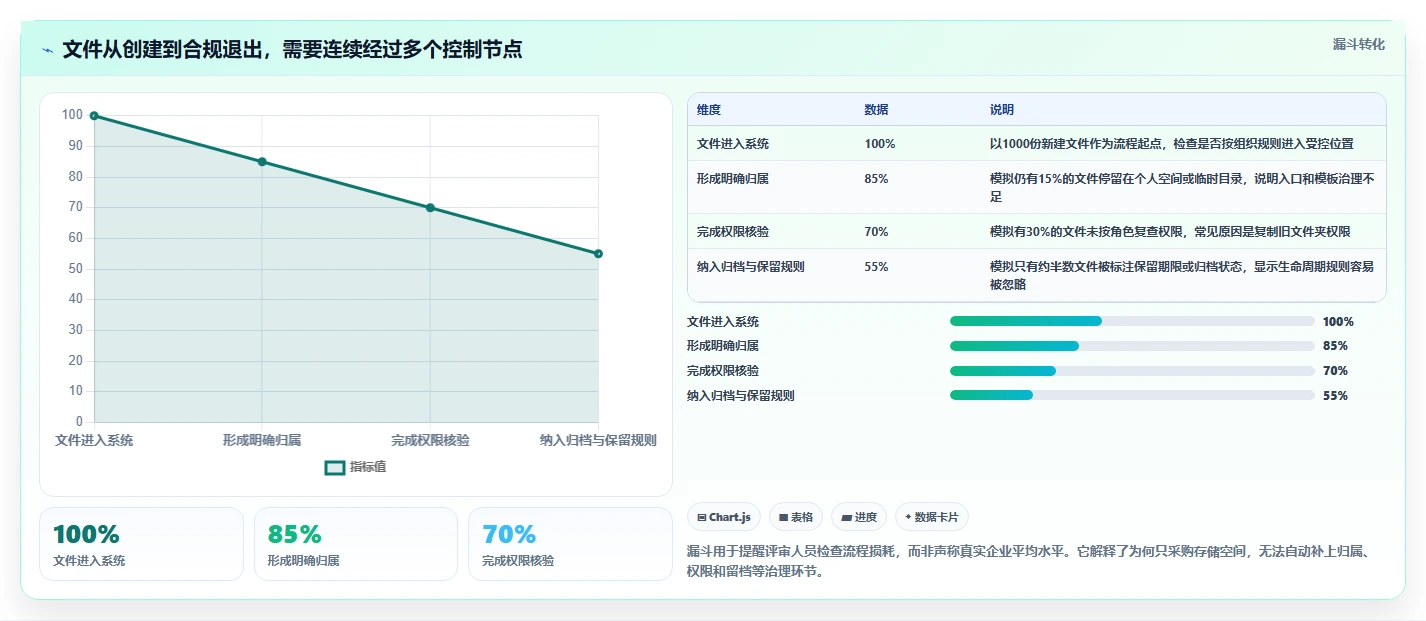Click the 数据 column header
Viewport: 1426px width, 621px height.
(x=877, y=110)
